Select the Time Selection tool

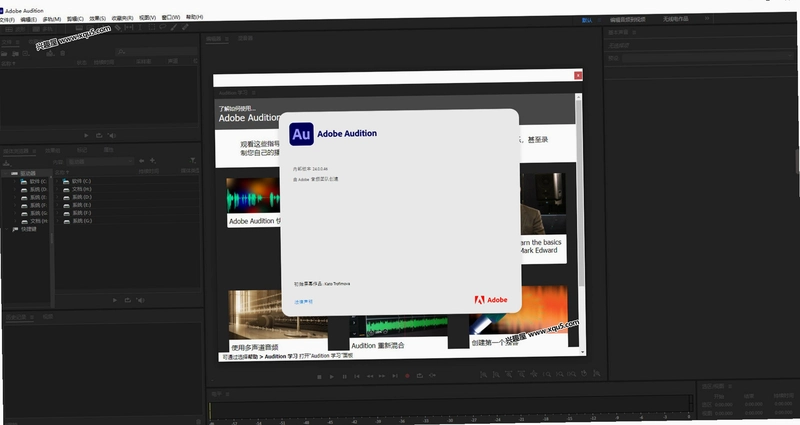pyautogui.click(x=140, y=28)
